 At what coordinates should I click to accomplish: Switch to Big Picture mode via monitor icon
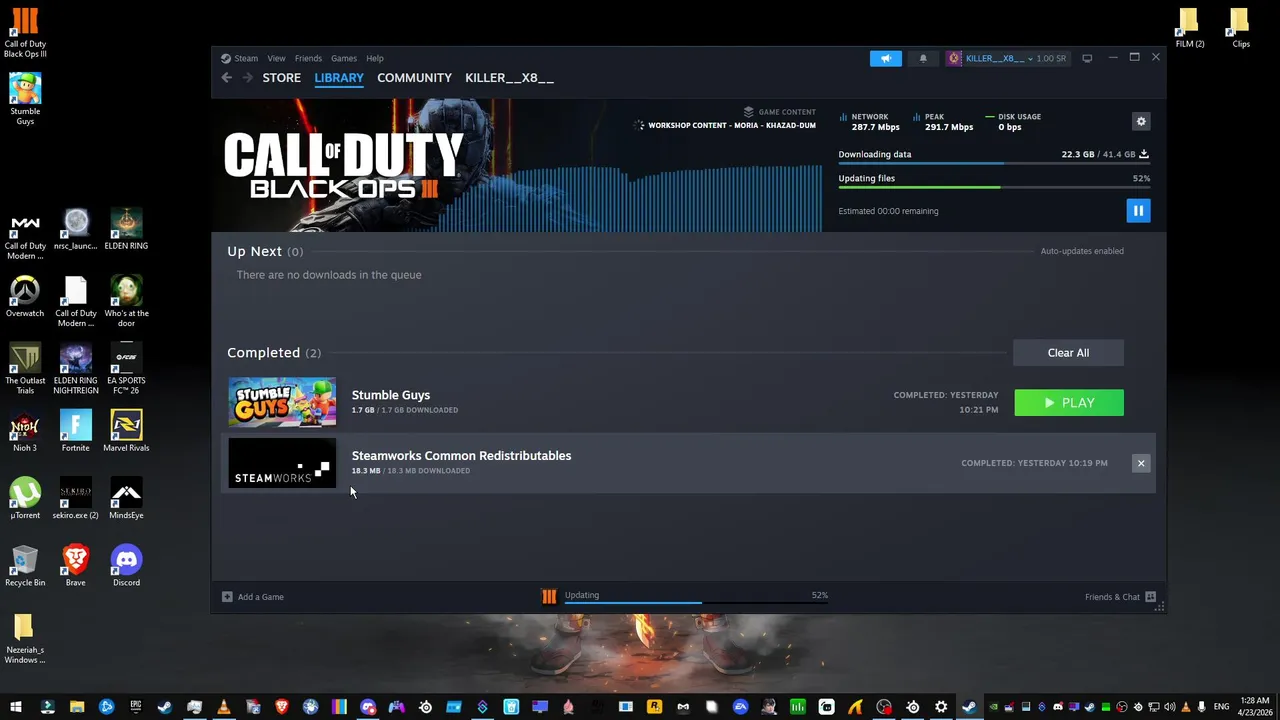(x=1087, y=58)
